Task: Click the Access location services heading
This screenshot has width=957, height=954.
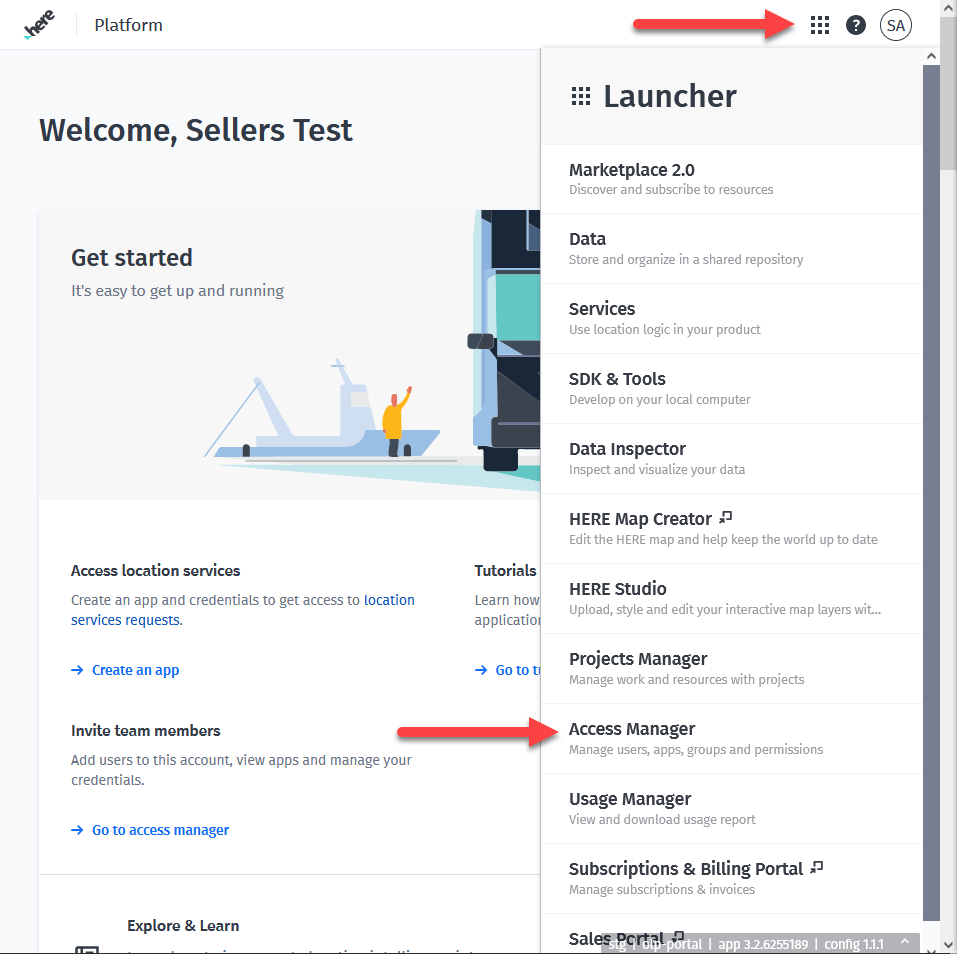Action: tap(156, 570)
